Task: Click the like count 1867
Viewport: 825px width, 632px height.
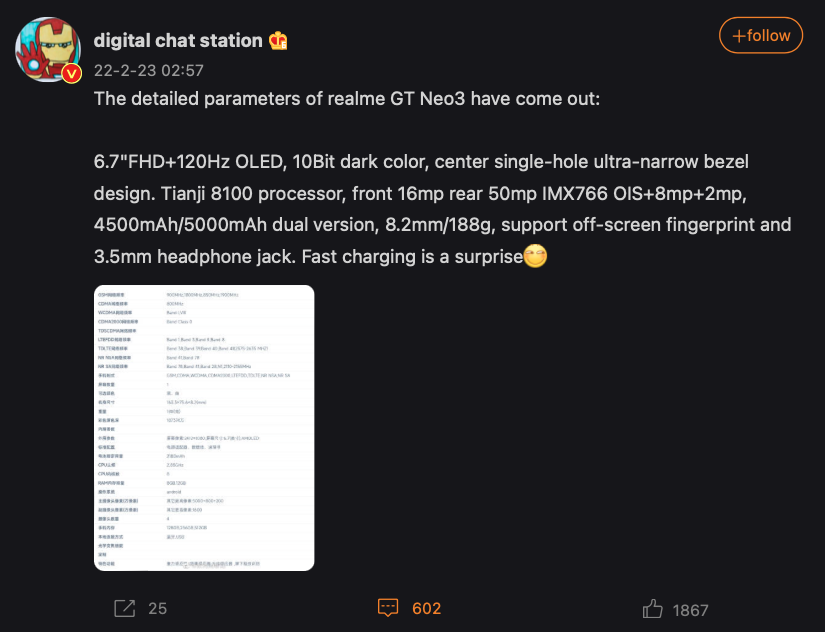Action: (691, 609)
